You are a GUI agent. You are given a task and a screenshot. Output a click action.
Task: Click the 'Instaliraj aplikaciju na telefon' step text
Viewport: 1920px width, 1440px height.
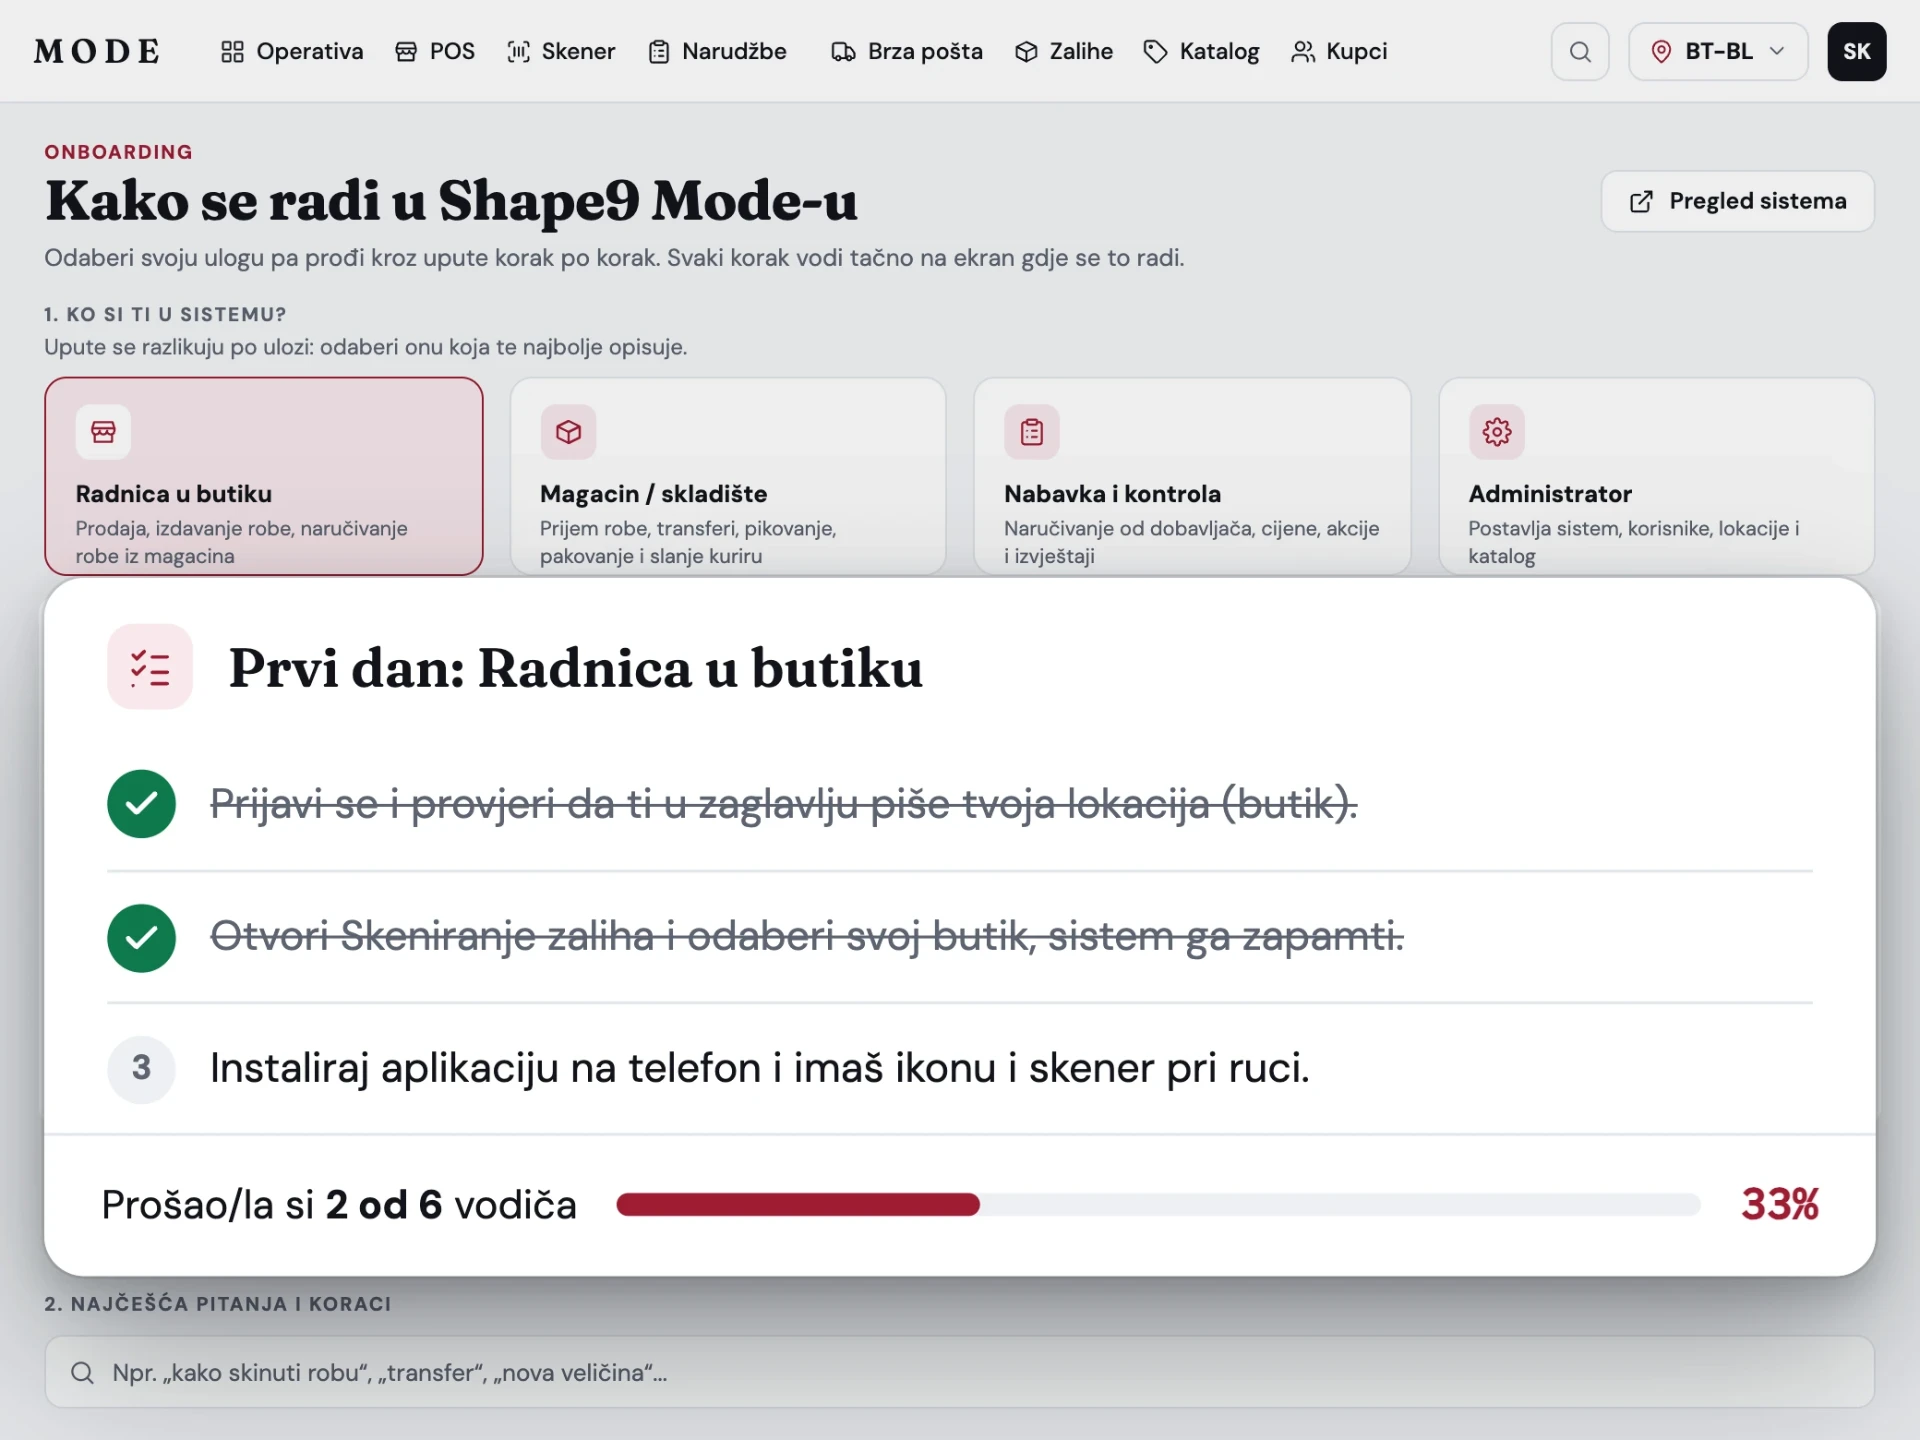click(x=759, y=1068)
